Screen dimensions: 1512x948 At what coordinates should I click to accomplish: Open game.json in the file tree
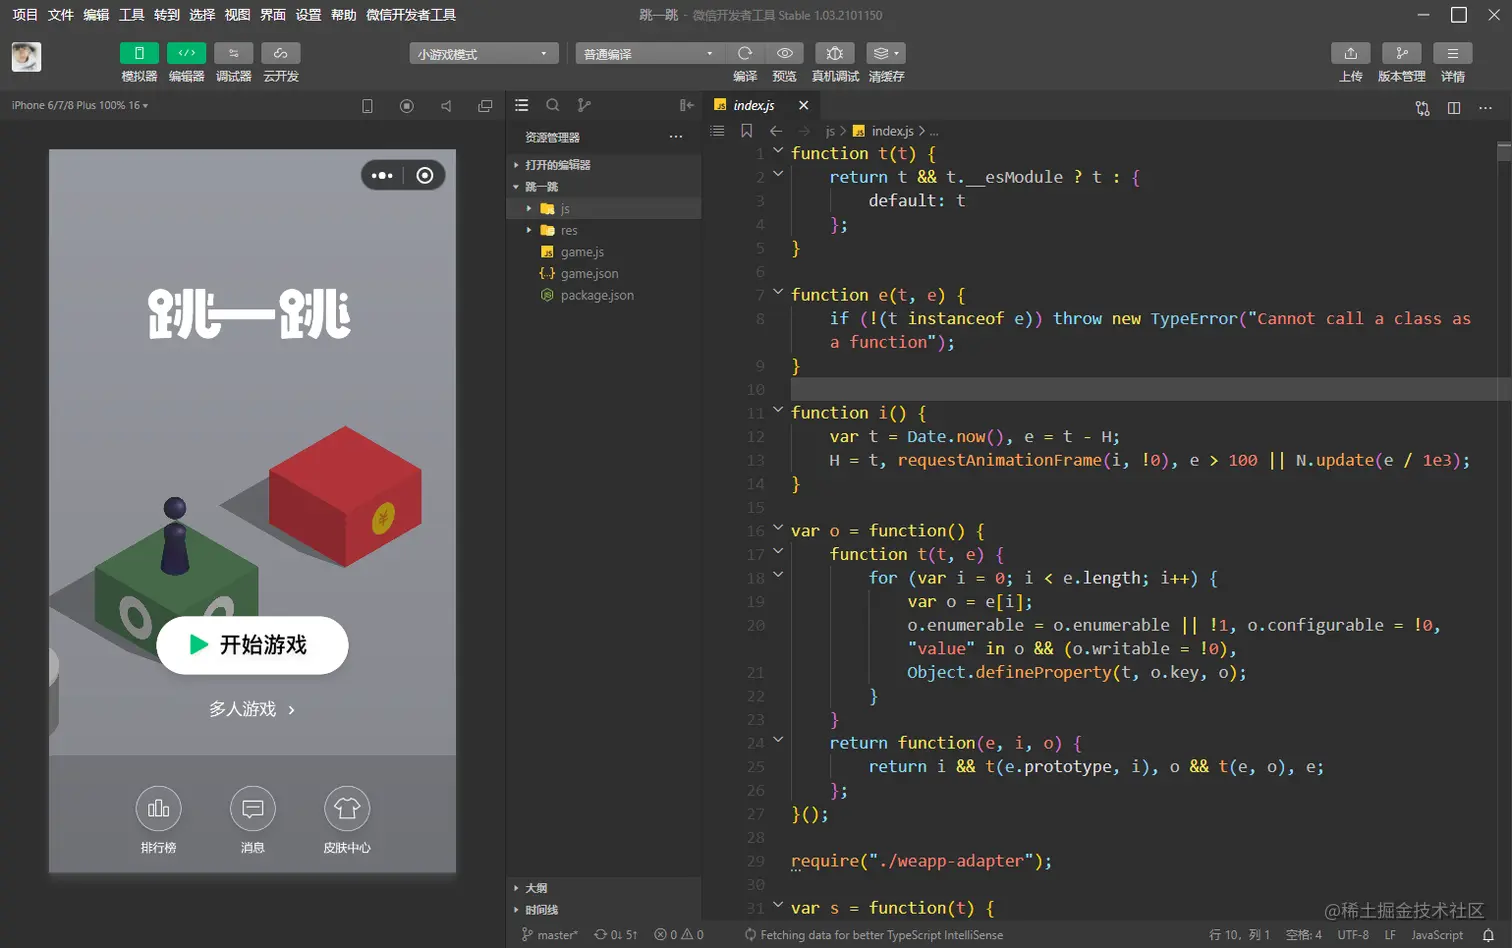coord(604,274)
